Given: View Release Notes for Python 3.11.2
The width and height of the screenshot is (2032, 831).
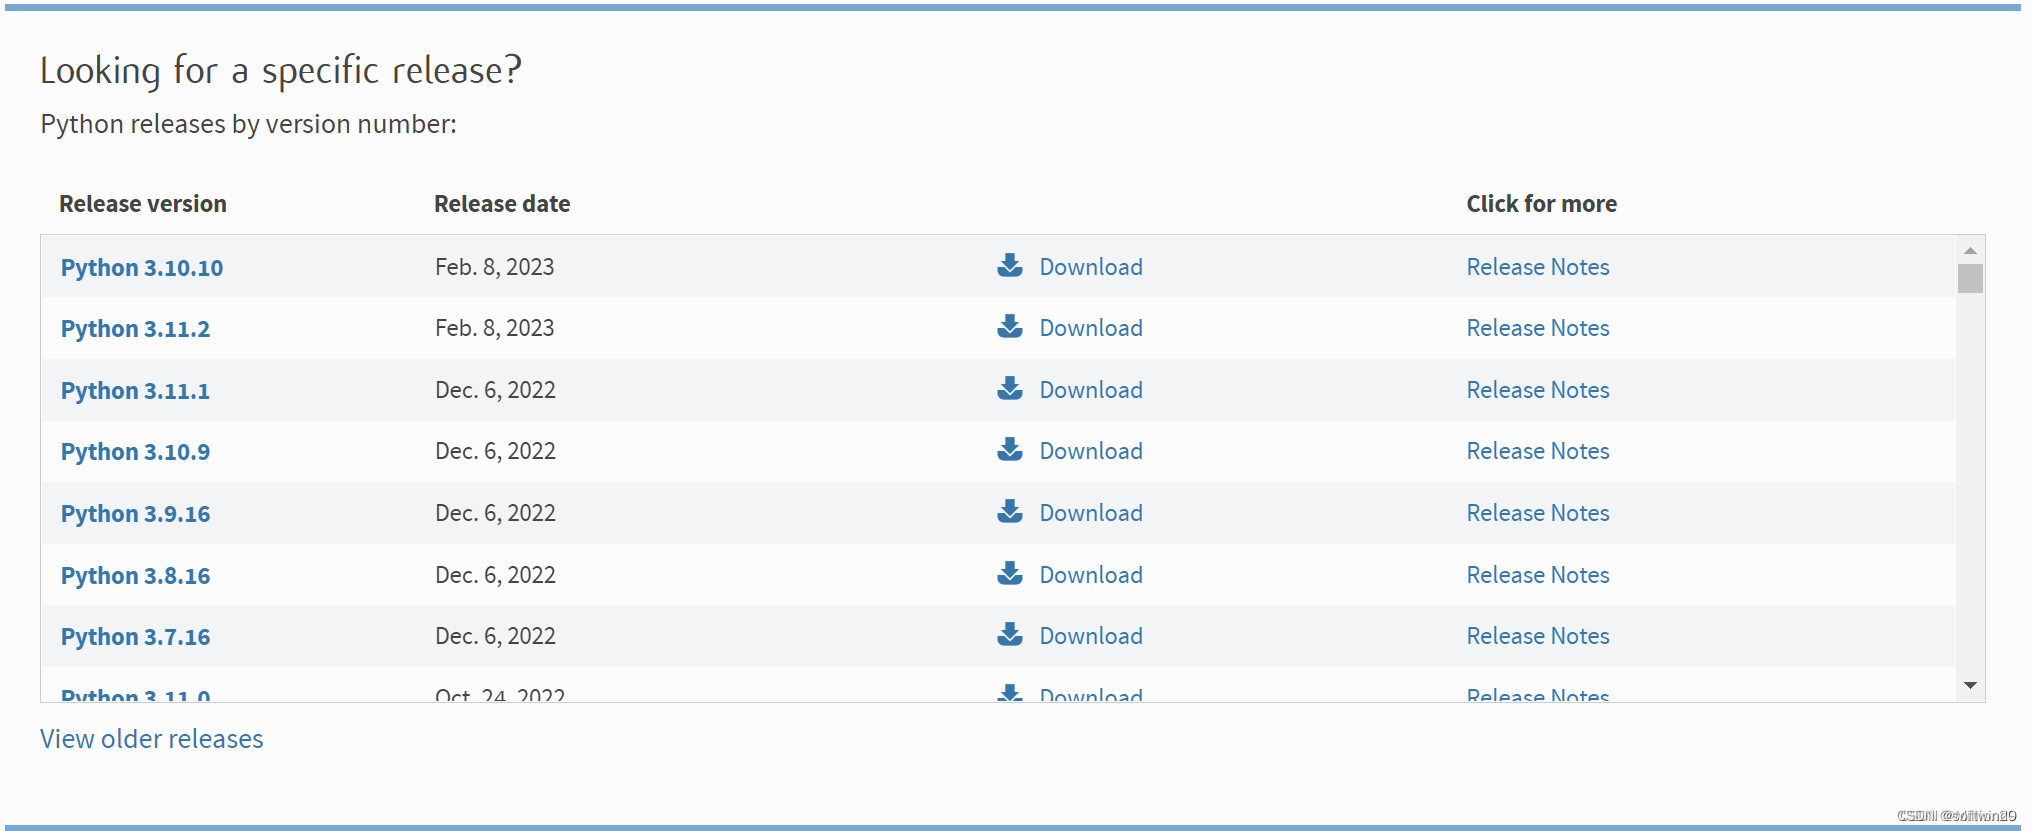Looking at the screenshot, I should coord(1538,328).
